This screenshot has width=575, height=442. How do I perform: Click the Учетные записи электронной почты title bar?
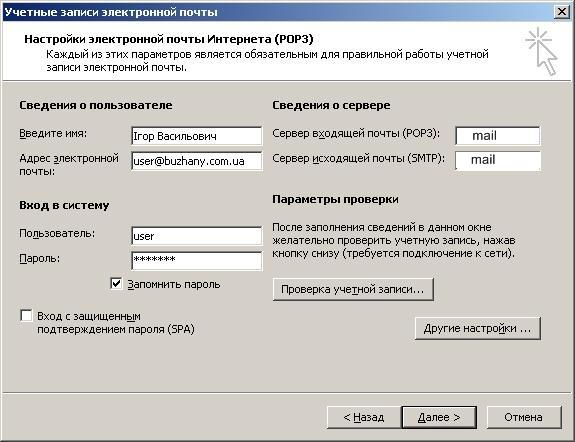278,12
